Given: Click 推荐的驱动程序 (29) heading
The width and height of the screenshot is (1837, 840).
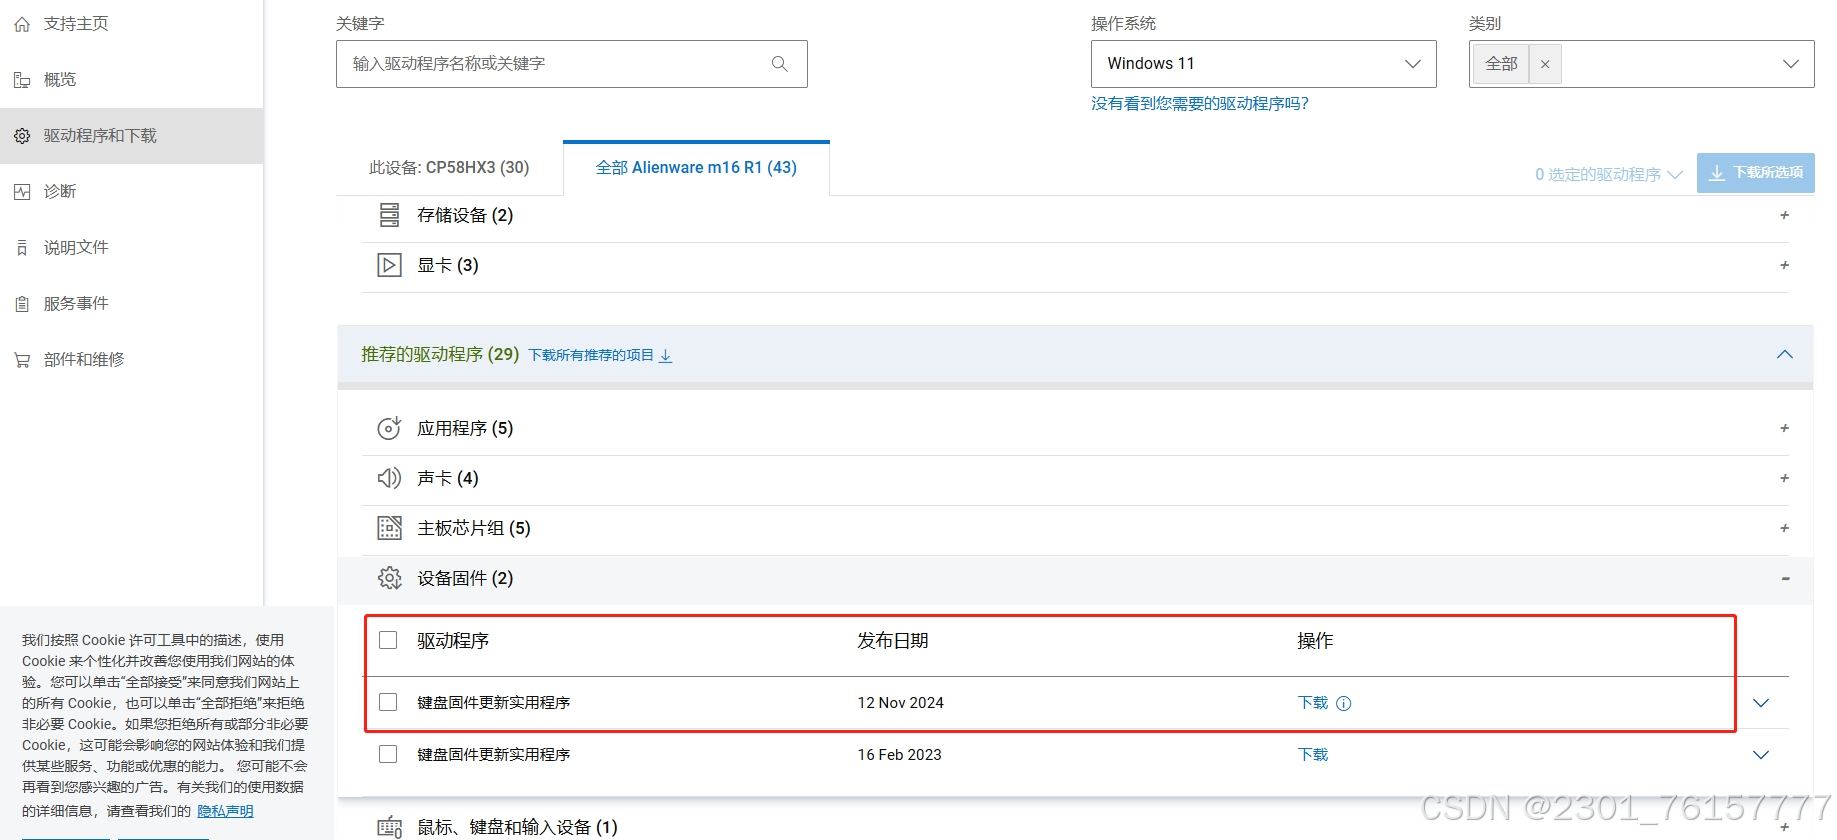Looking at the screenshot, I should (440, 355).
